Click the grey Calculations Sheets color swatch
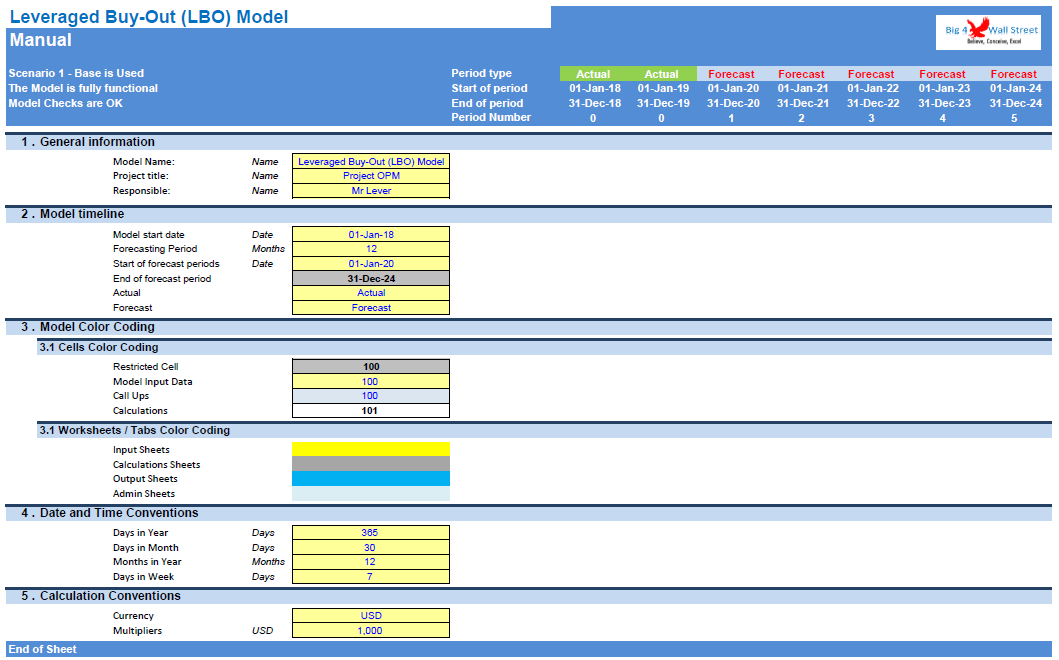This screenshot has width=1059, height=660. pyautogui.click(x=371, y=464)
